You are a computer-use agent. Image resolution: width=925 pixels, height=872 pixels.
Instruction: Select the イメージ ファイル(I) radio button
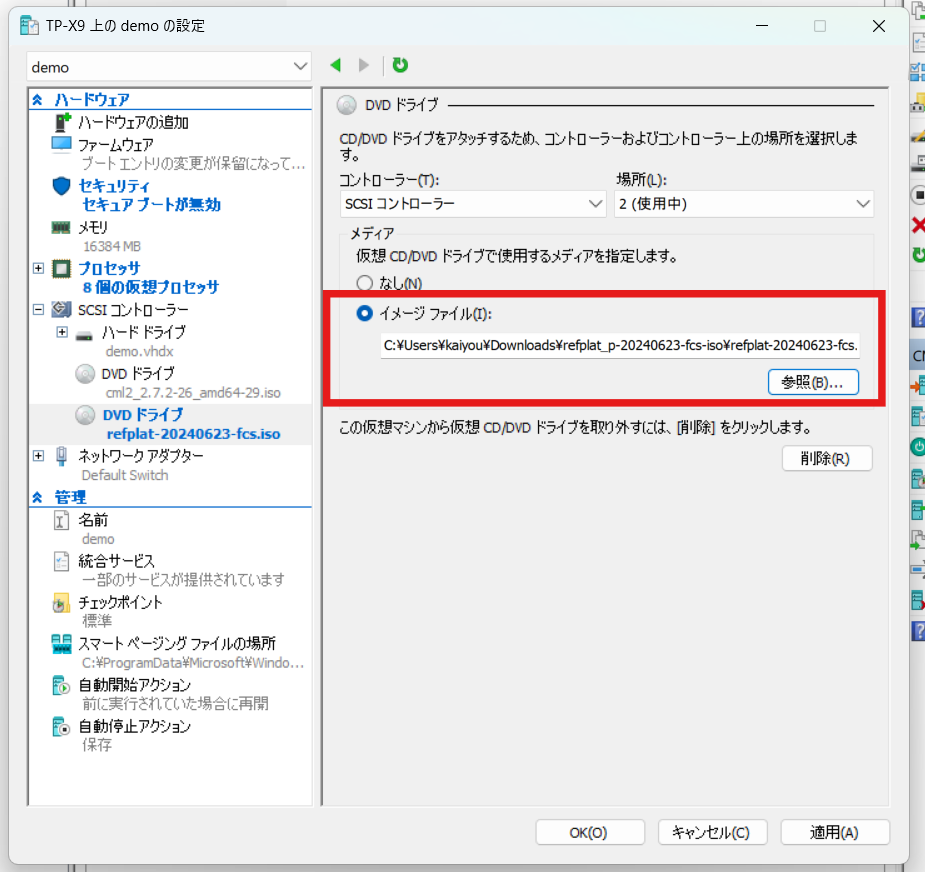pos(365,313)
